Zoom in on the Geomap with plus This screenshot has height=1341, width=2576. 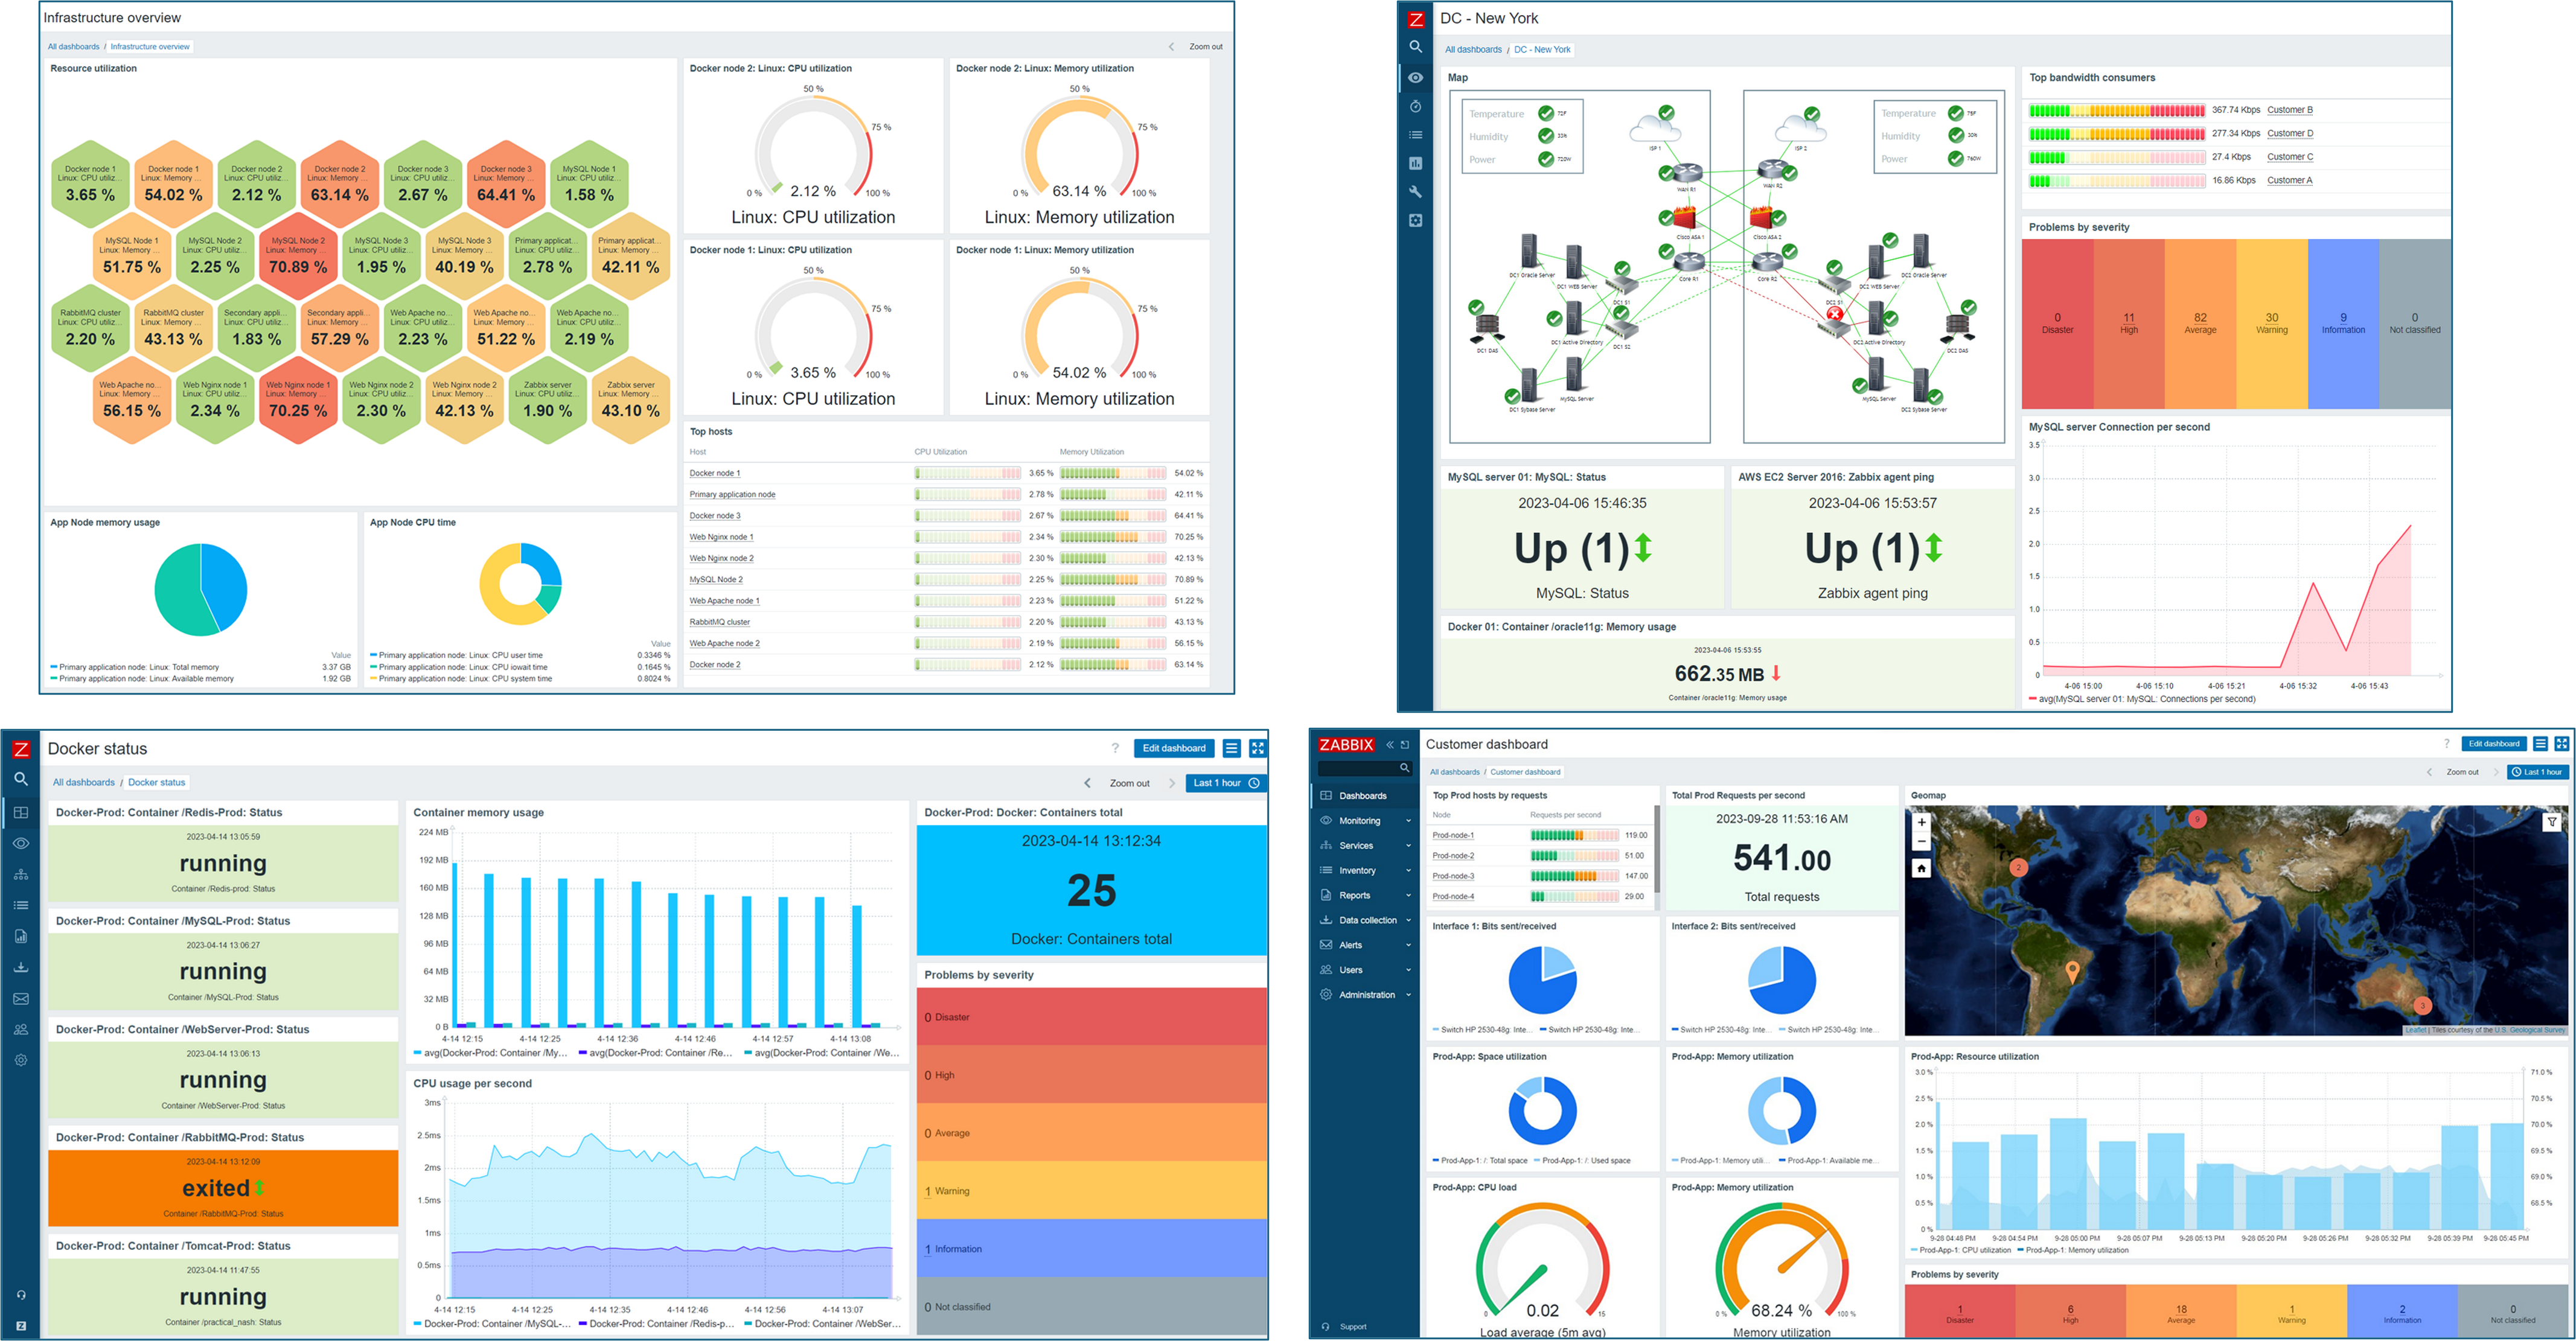click(1921, 822)
